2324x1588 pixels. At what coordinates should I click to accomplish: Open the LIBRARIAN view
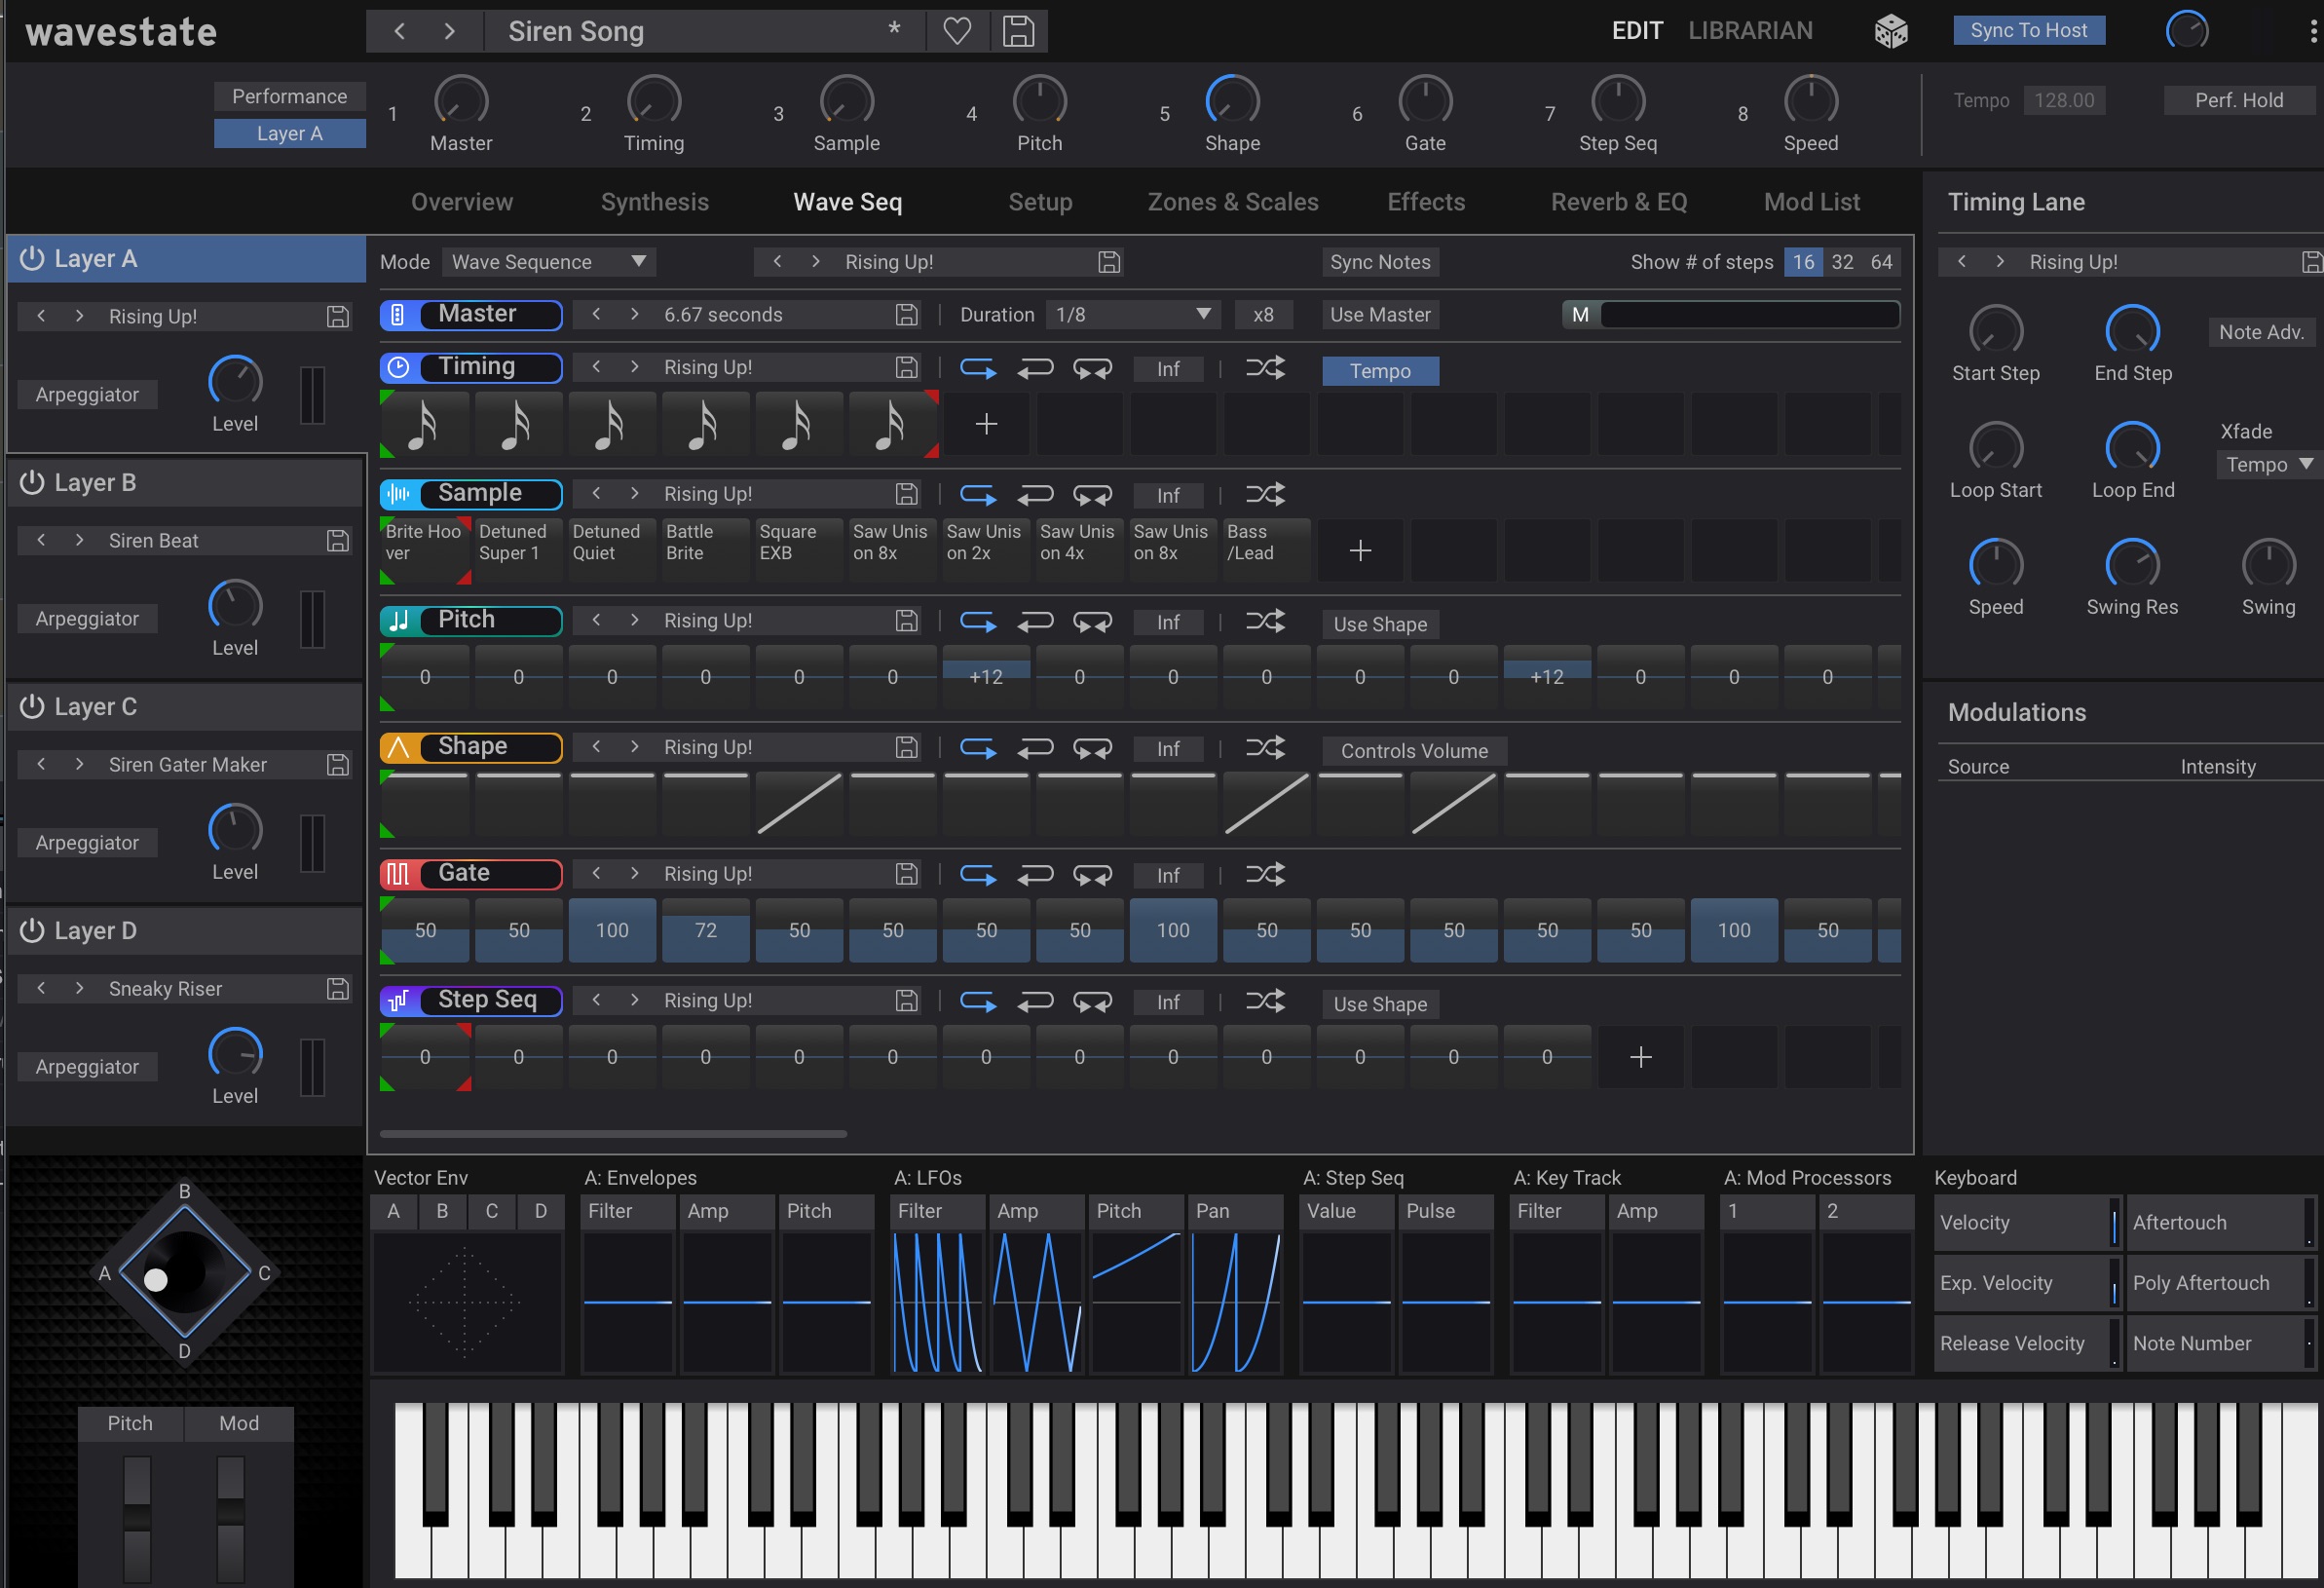click(1749, 30)
